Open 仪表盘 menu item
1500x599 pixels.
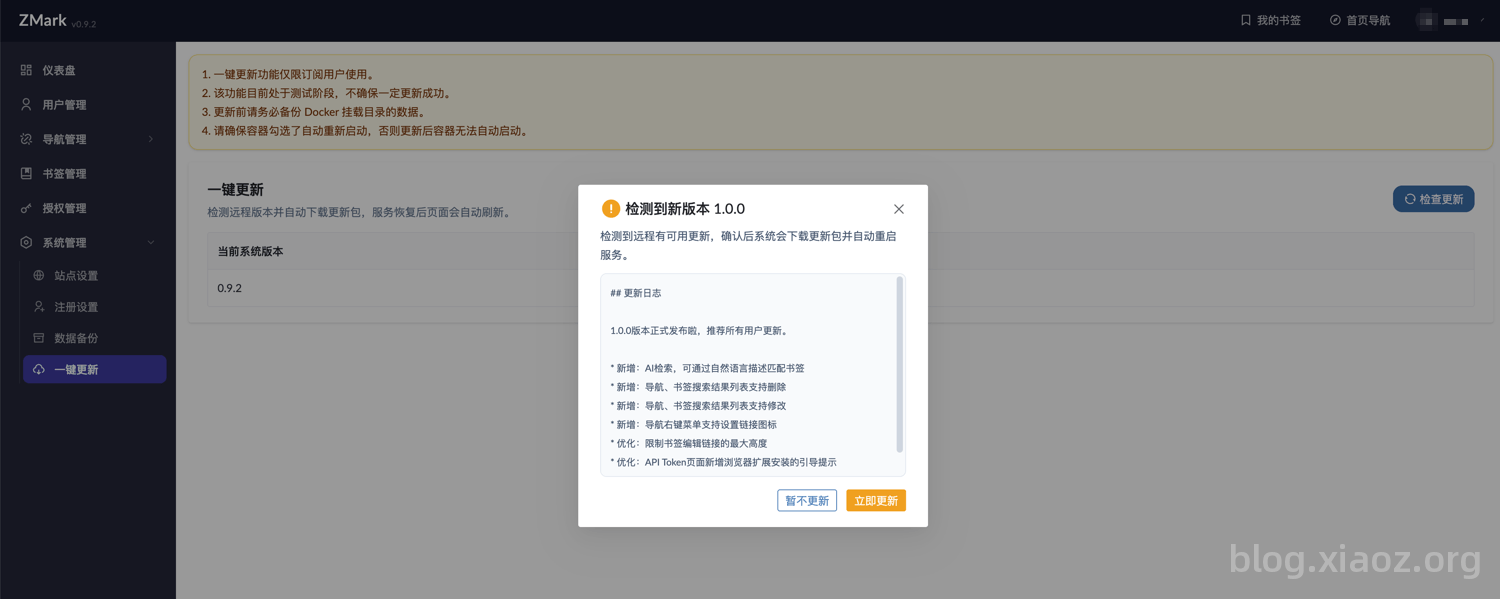pyautogui.click(x=88, y=70)
